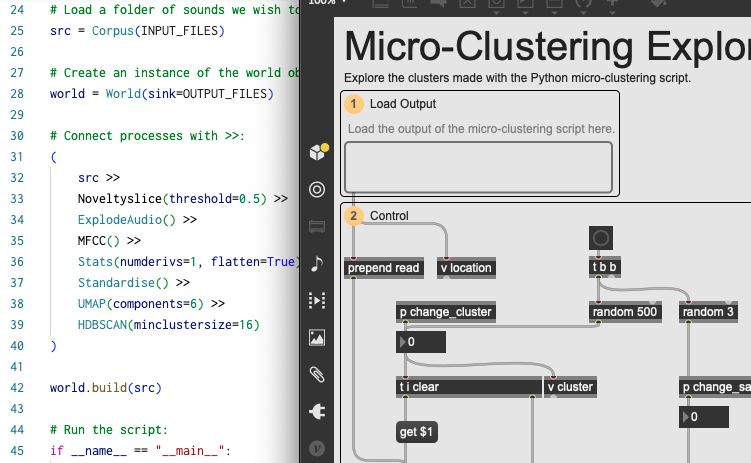The height and width of the screenshot is (463, 751).
Task: Select the 't b b' object
Action: click(604, 267)
